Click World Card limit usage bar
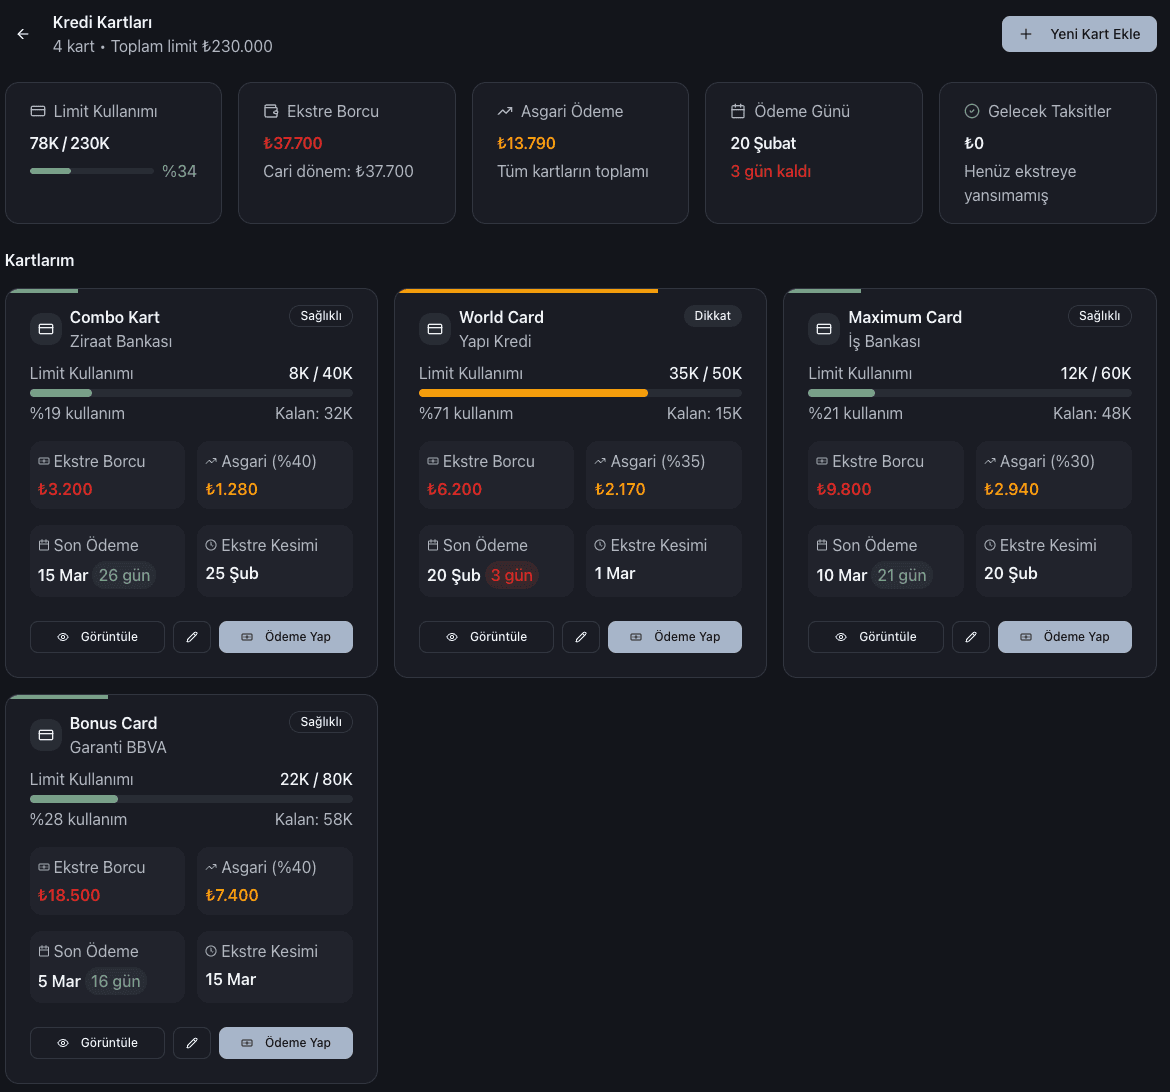Screen dimensions: 1170x1092 [x=580, y=393]
